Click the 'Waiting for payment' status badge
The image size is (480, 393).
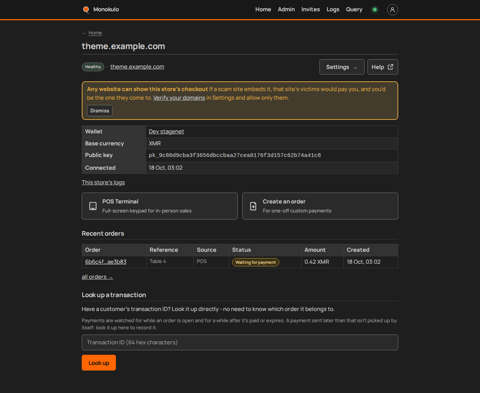(256, 262)
